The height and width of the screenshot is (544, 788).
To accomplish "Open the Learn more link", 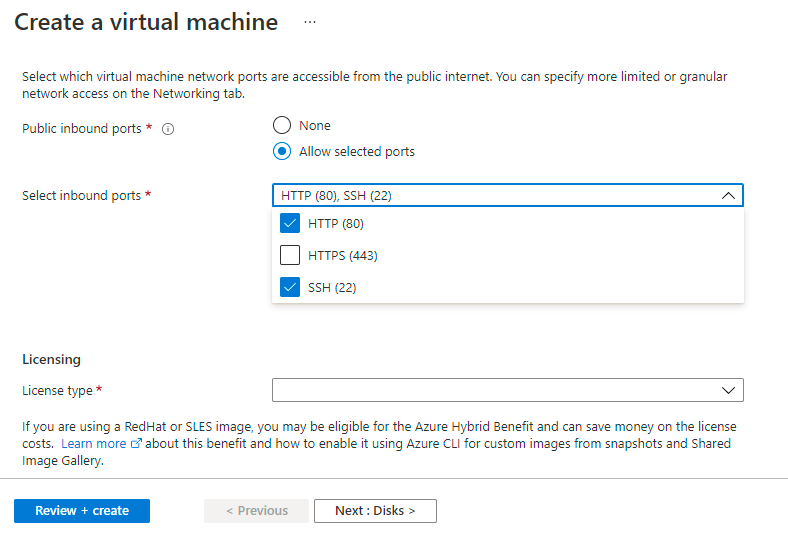I will pos(94,443).
